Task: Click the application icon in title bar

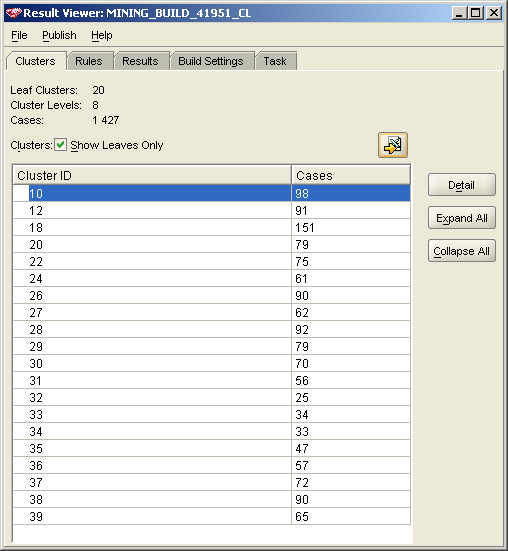Action: 13,13
